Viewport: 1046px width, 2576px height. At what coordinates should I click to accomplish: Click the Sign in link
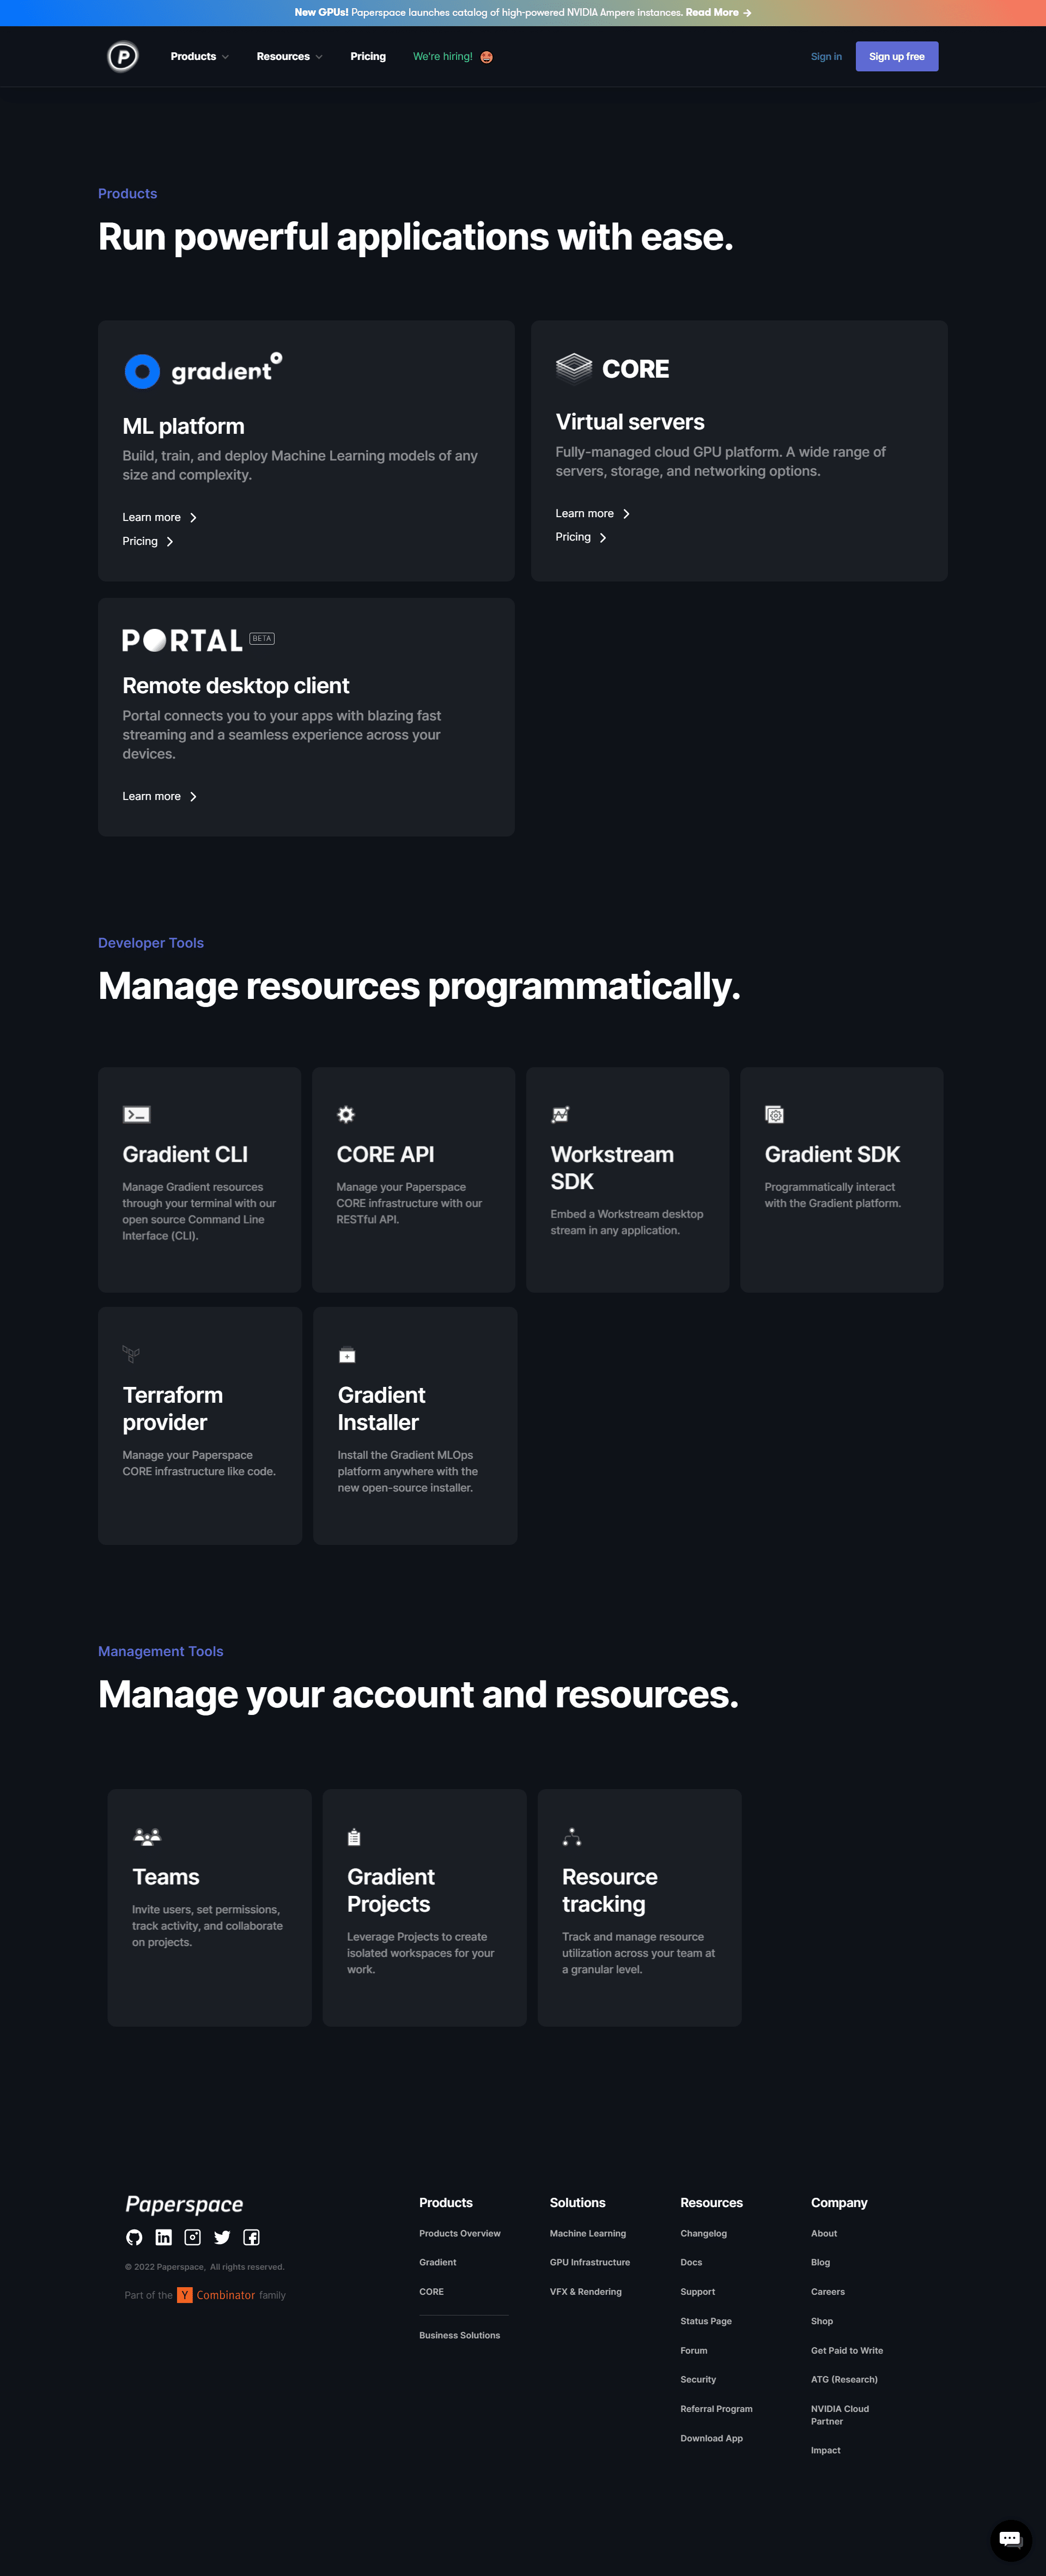pyautogui.click(x=826, y=56)
